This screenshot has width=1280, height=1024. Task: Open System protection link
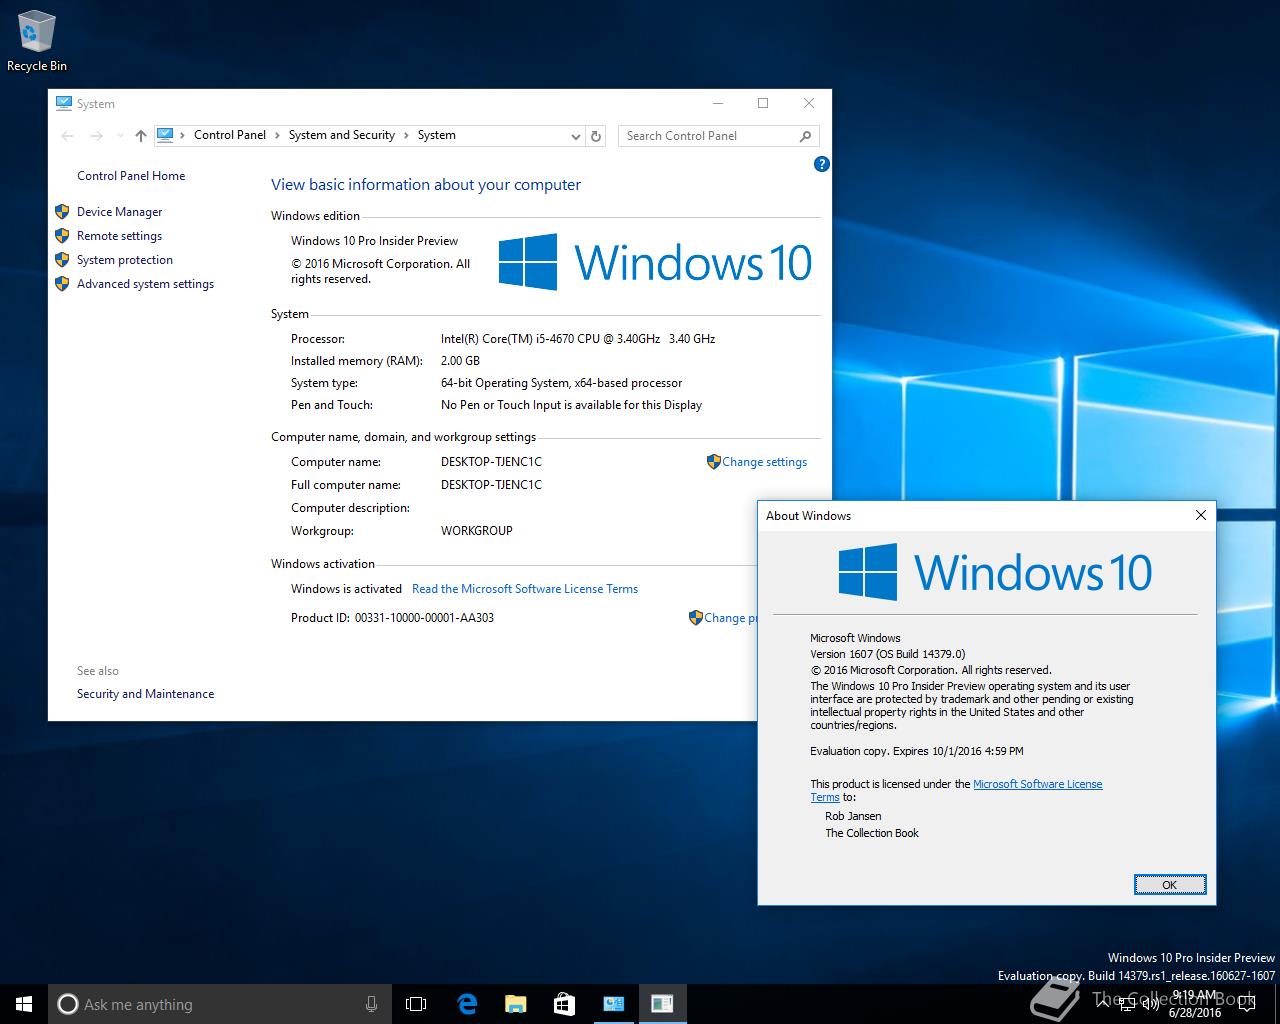point(125,260)
